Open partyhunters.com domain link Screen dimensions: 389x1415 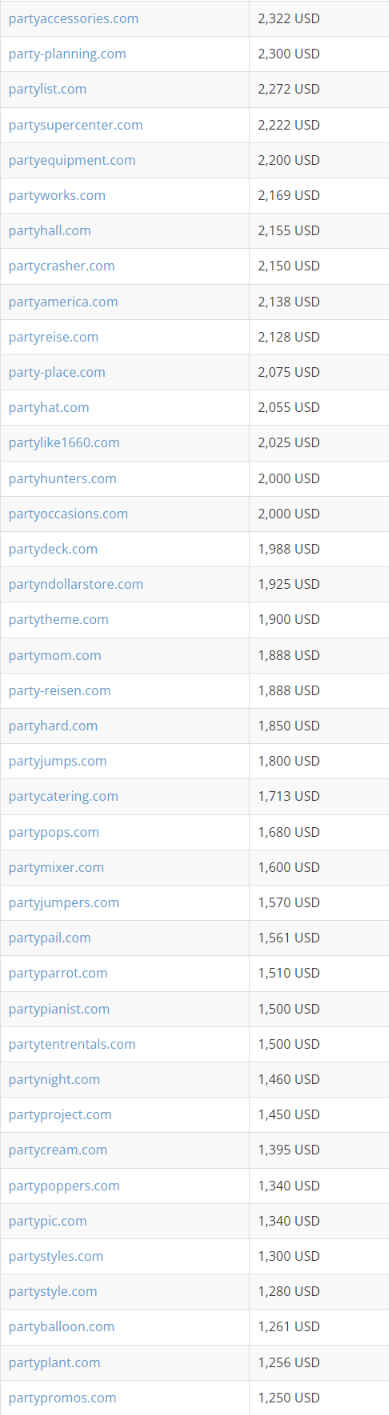[62, 478]
